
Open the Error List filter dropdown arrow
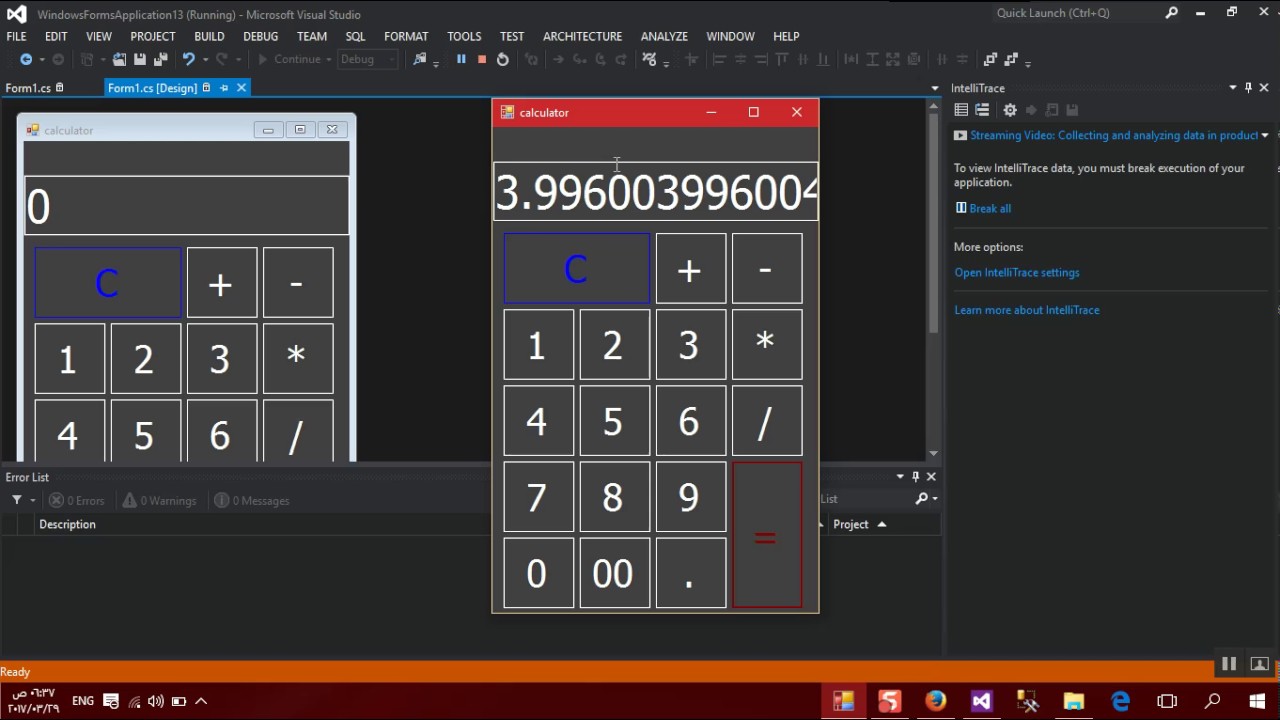33,500
